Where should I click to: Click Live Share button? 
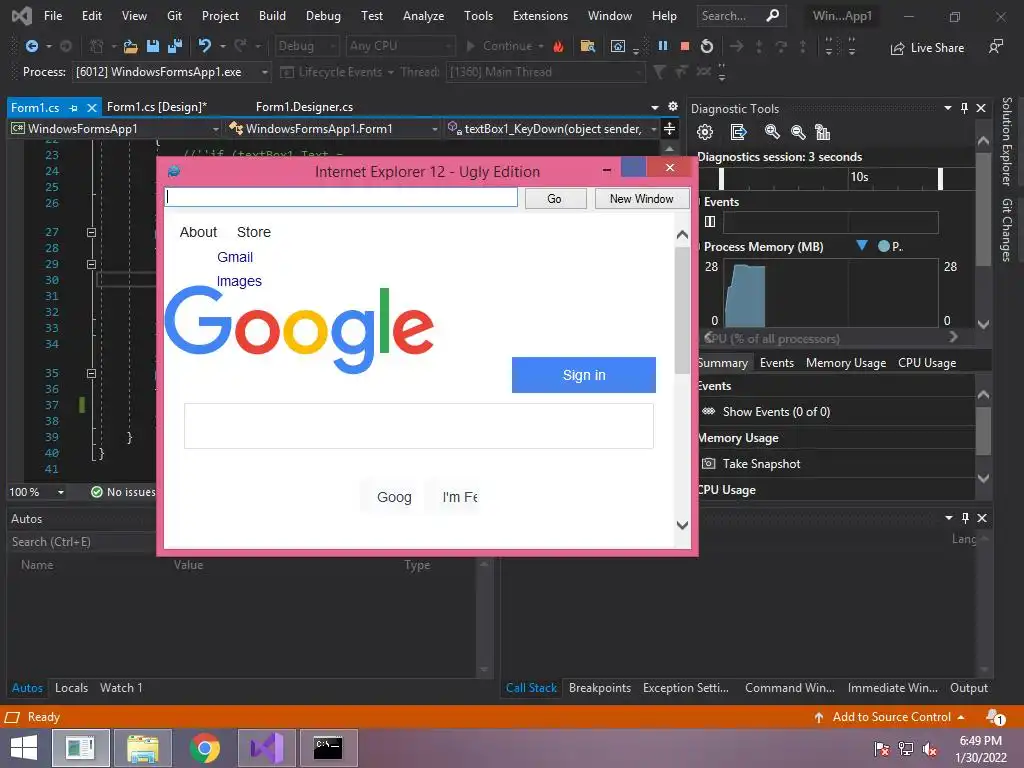pyautogui.click(x=927, y=48)
